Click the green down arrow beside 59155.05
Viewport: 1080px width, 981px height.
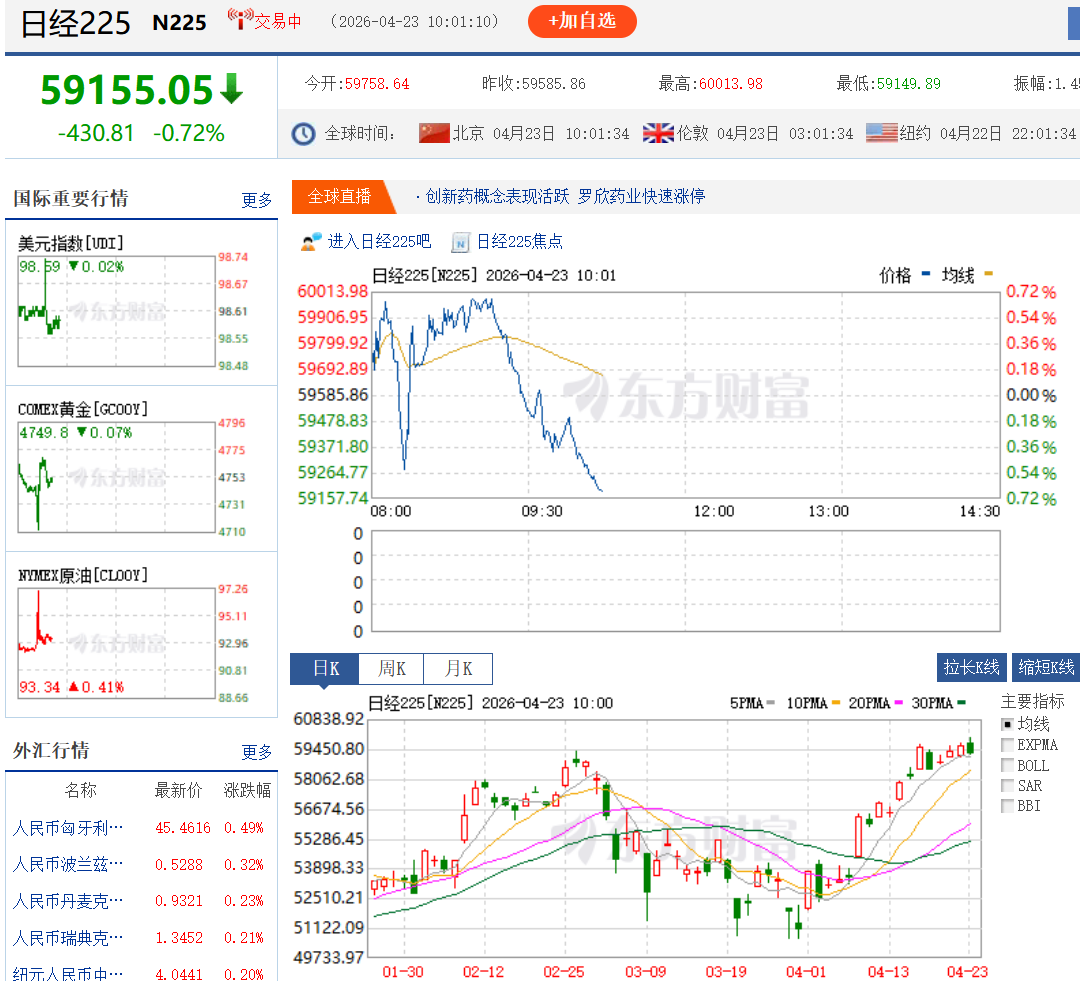point(231,89)
